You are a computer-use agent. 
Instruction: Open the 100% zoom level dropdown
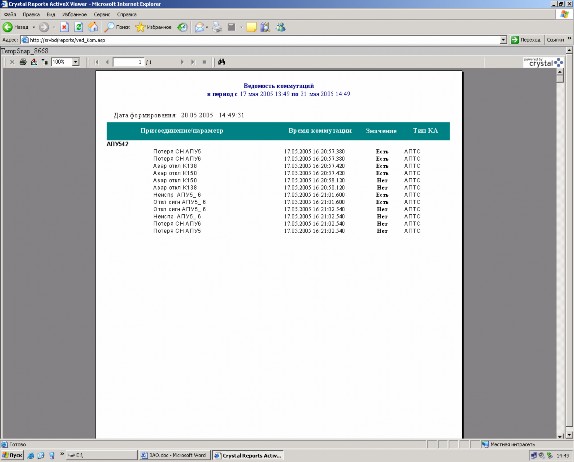tap(75, 62)
